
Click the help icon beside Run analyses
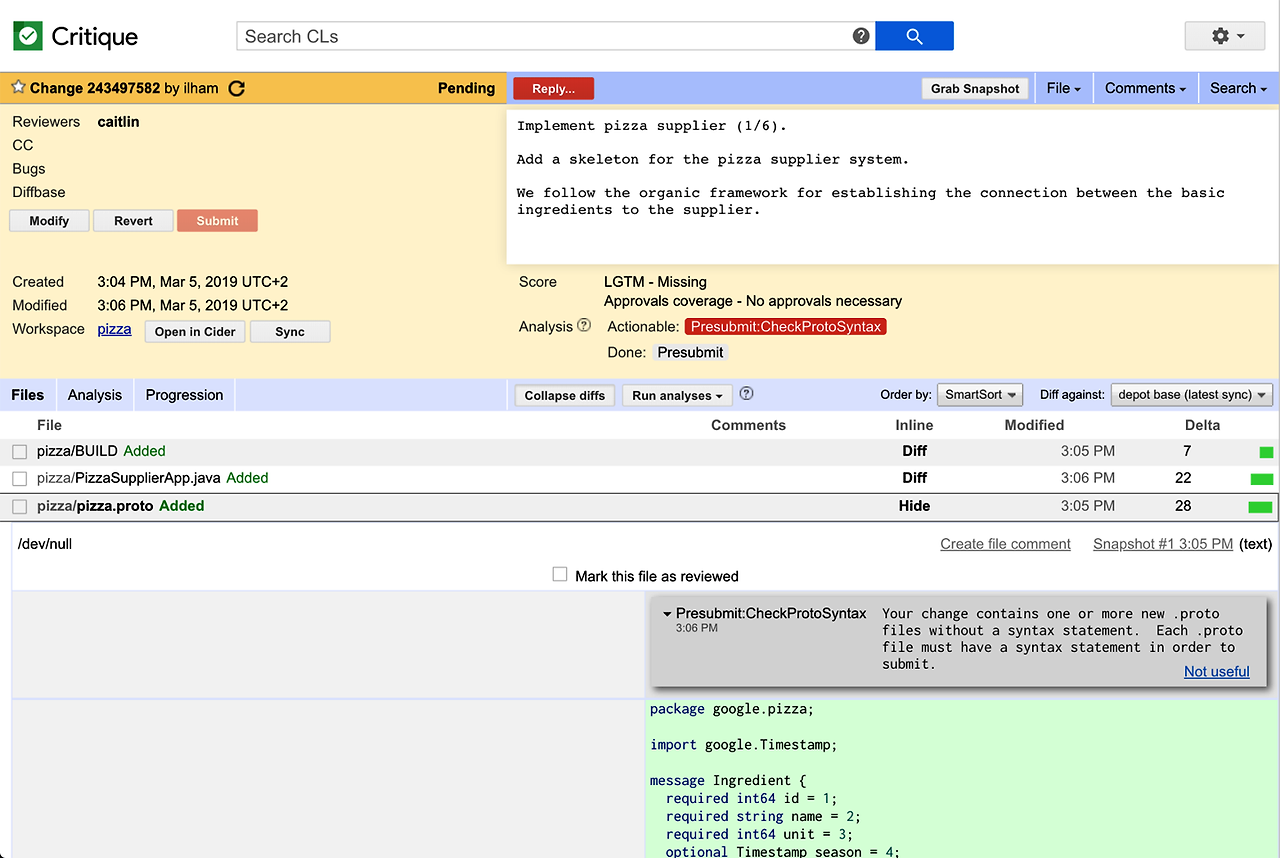click(746, 394)
